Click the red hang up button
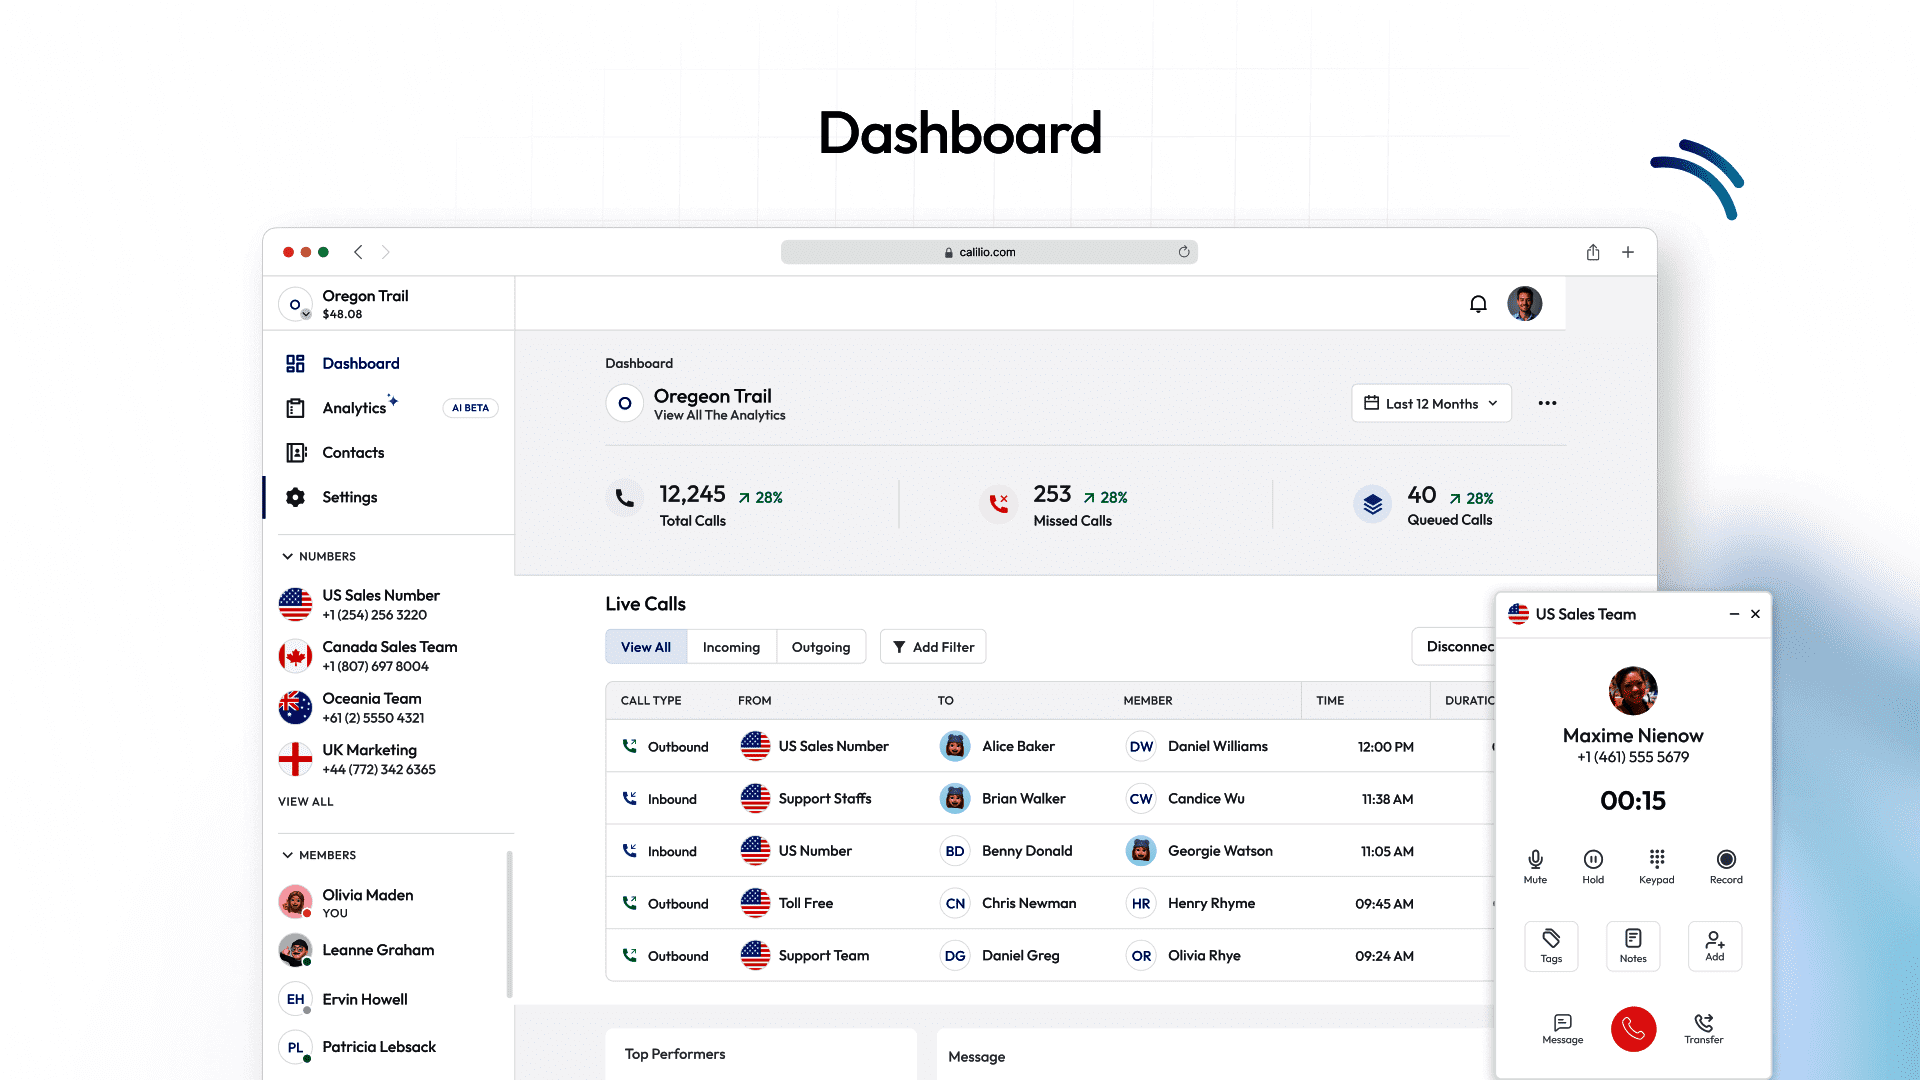Image resolution: width=1920 pixels, height=1080 pixels. 1633,1028
